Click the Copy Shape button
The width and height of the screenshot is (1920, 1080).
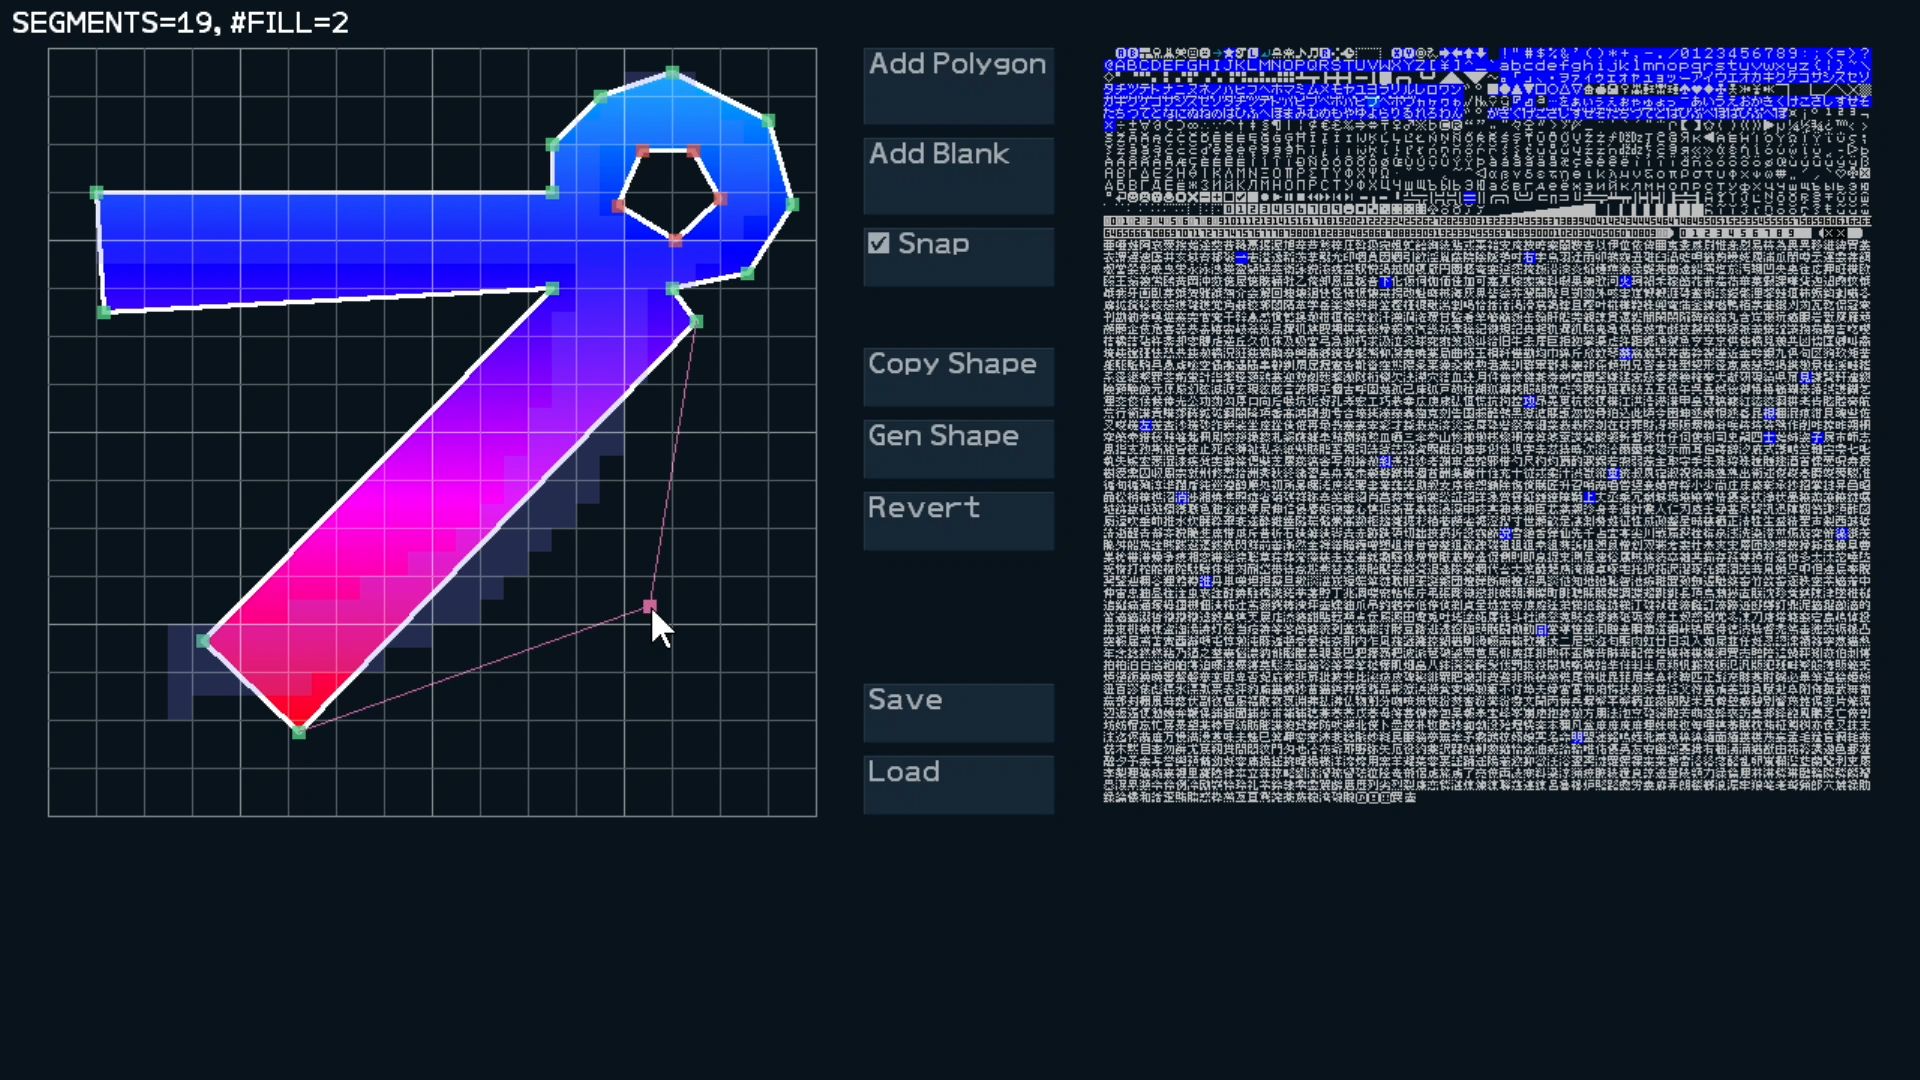pyautogui.click(x=958, y=377)
